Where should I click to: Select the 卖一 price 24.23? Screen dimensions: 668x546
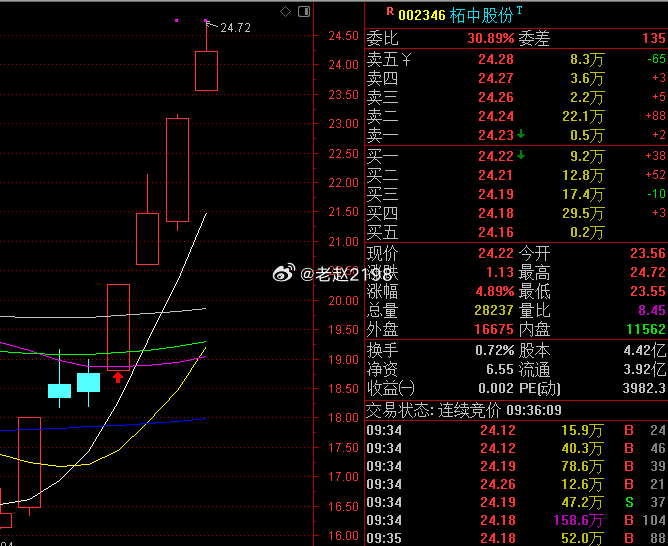coord(496,135)
